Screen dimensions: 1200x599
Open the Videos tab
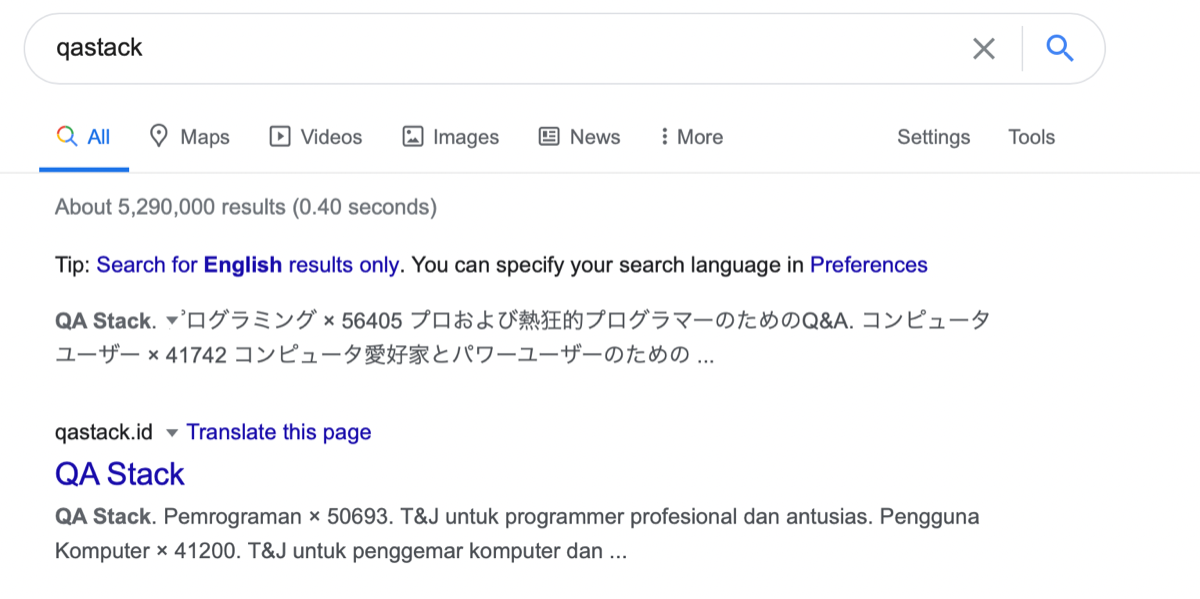click(x=316, y=137)
